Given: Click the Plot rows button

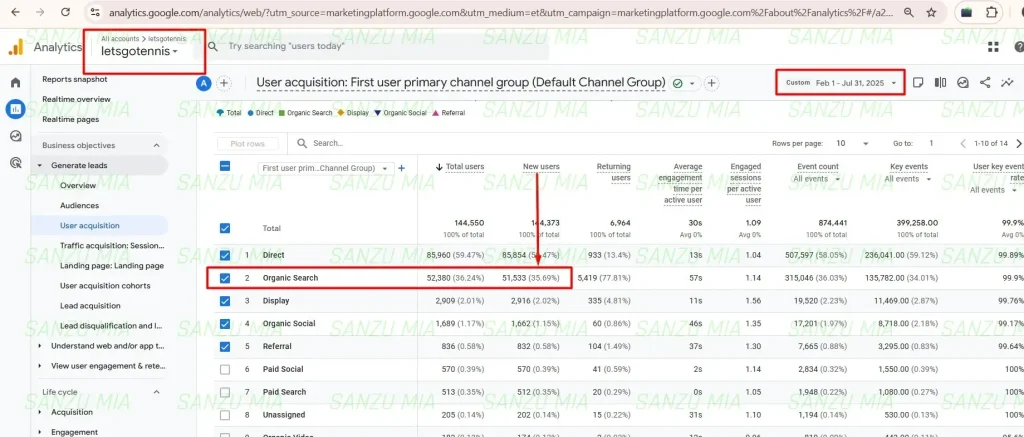Looking at the screenshot, I should point(248,143).
